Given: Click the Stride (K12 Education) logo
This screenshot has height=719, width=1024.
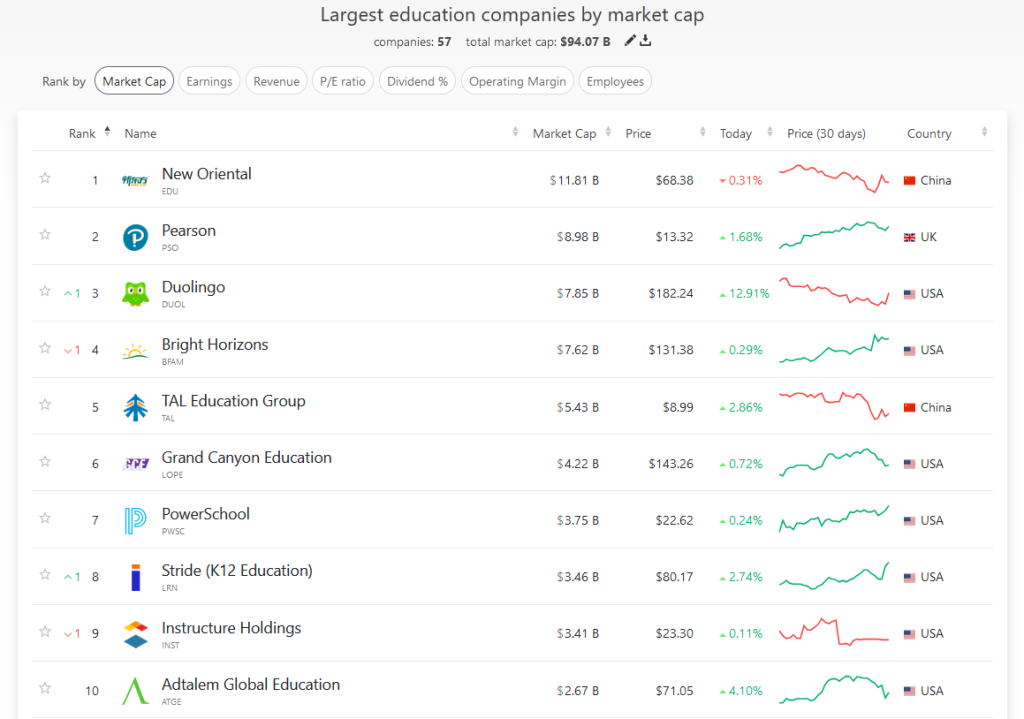Looking at the screenshot, I should tap(135, 577).
